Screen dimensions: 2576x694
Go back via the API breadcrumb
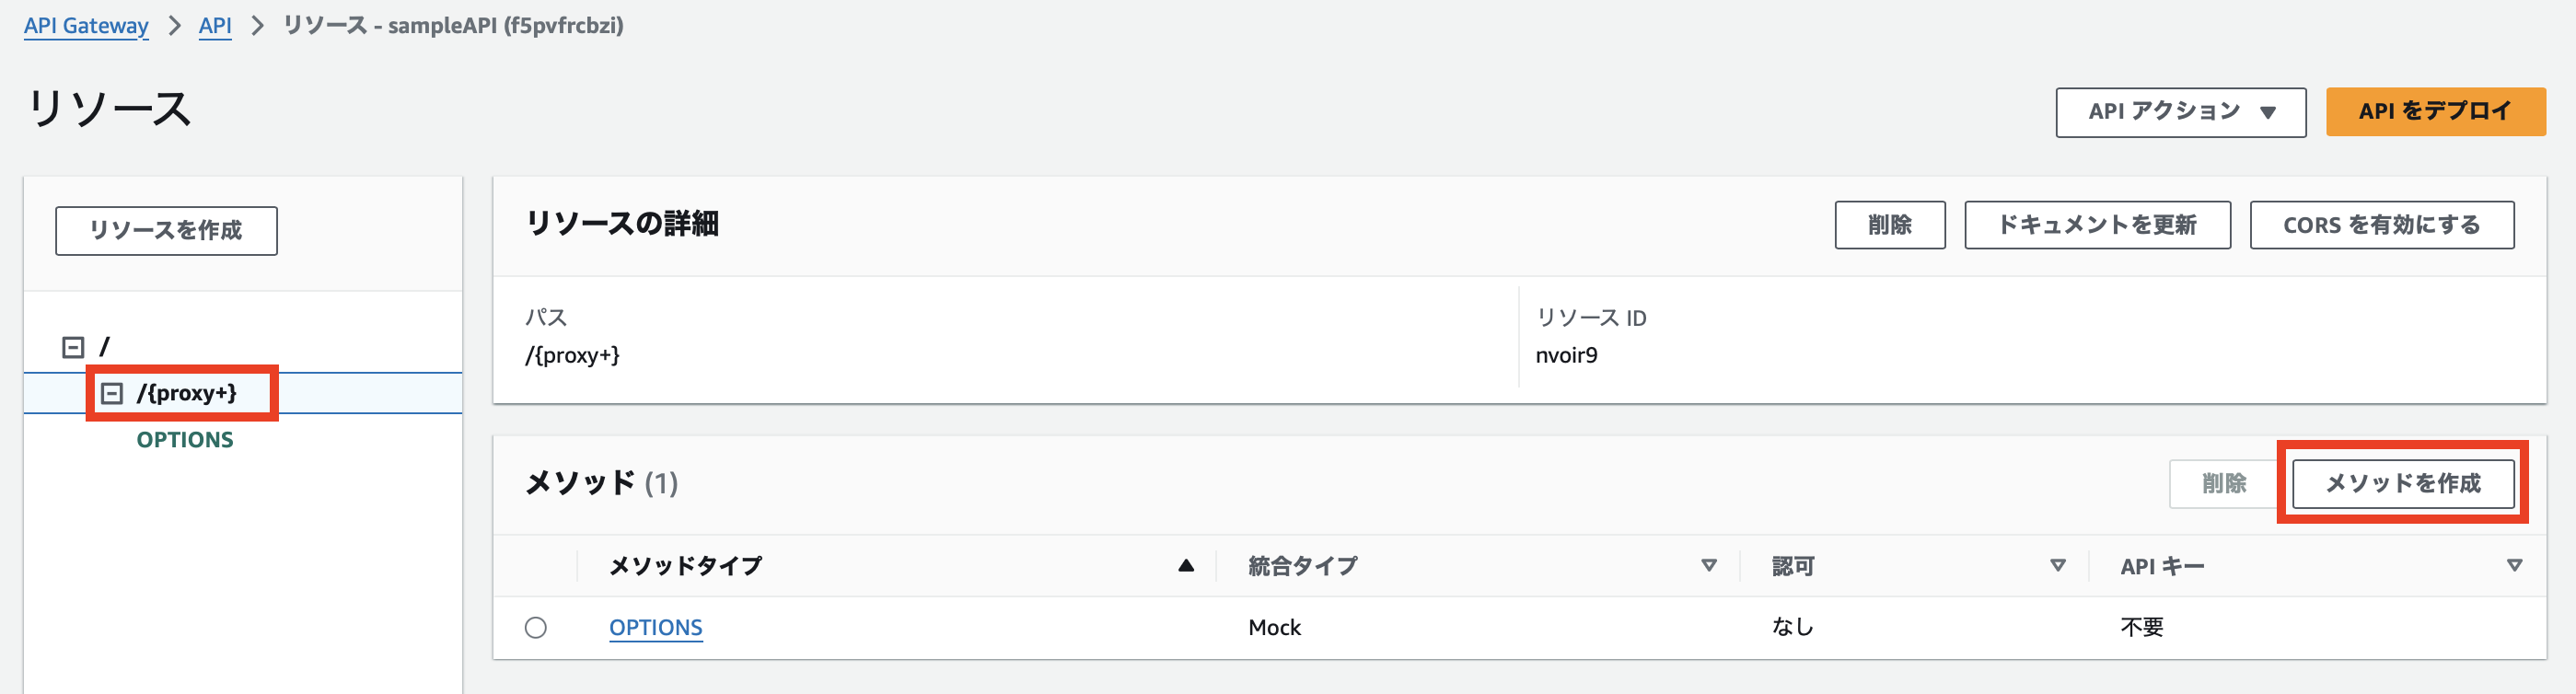214,26
